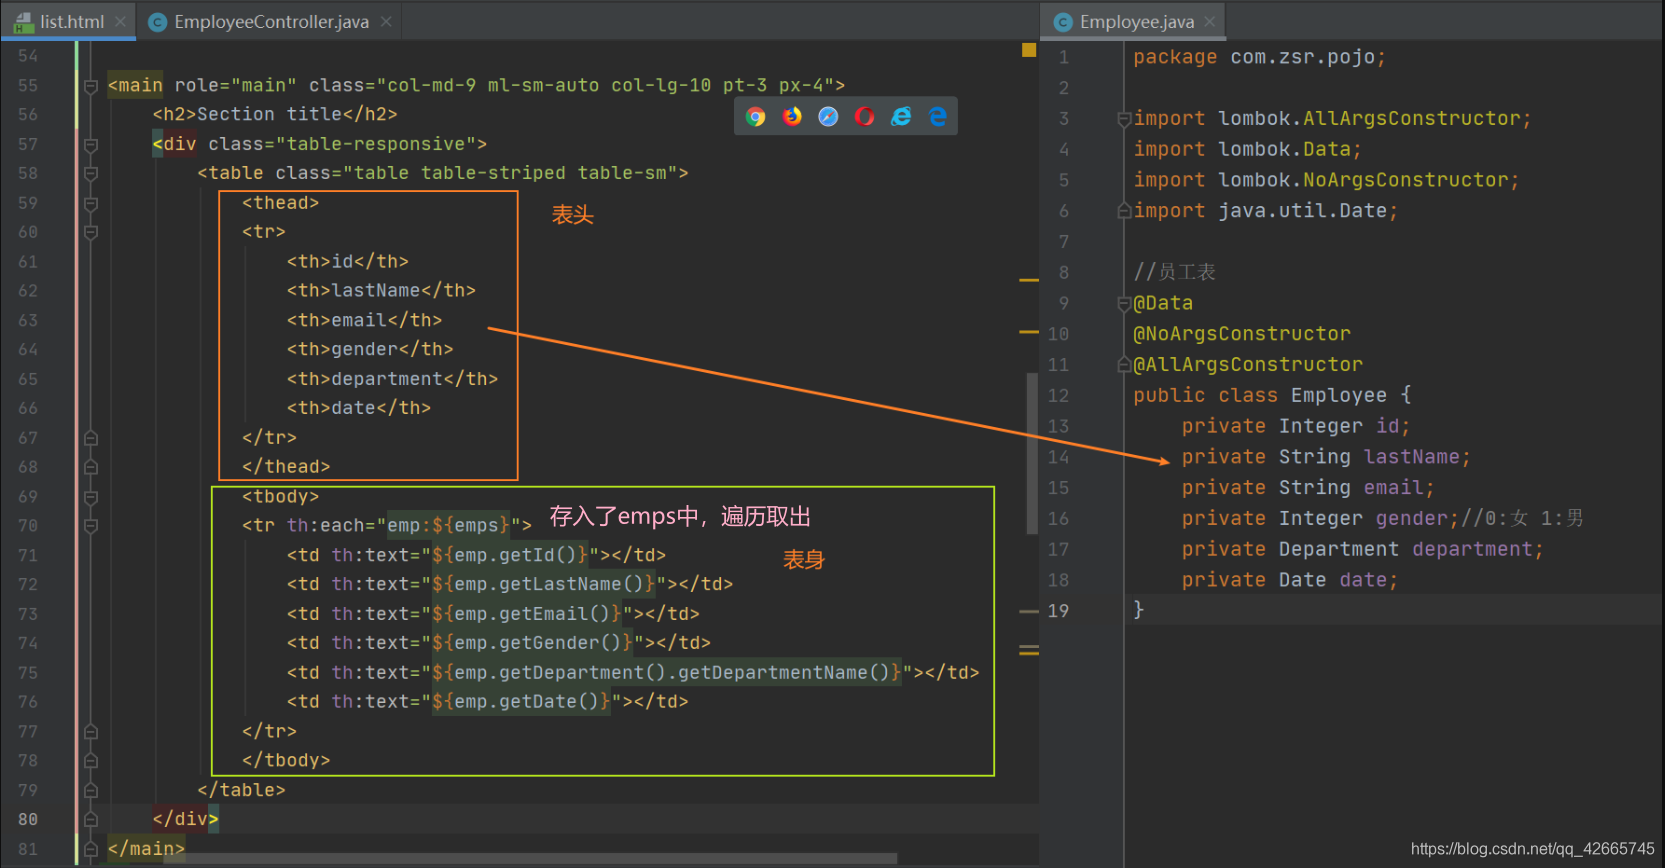Click "lombok.AllArgsConstructor" import text
This screenshot has width=1665, height=868.
1370,119
